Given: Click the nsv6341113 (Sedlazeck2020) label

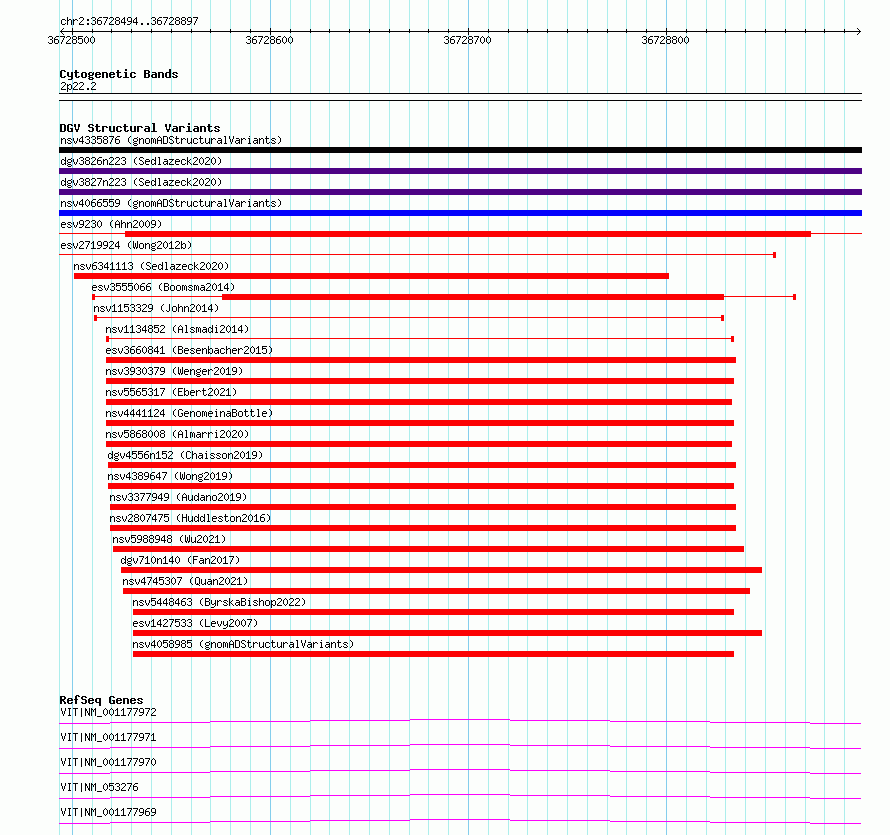Looking at the screenshot, I should (151, 266).
